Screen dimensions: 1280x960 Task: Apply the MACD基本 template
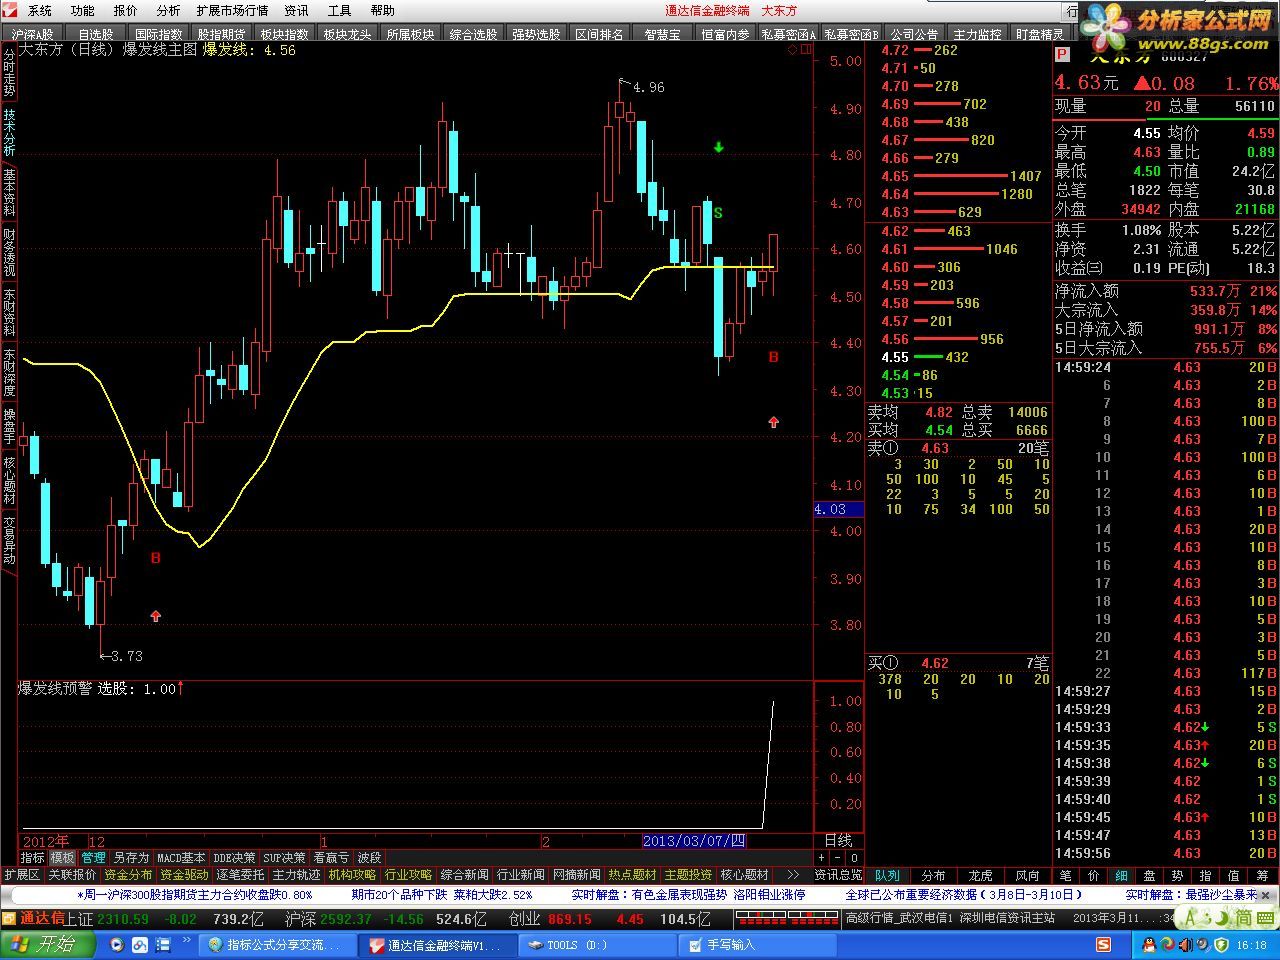[181, 858]
